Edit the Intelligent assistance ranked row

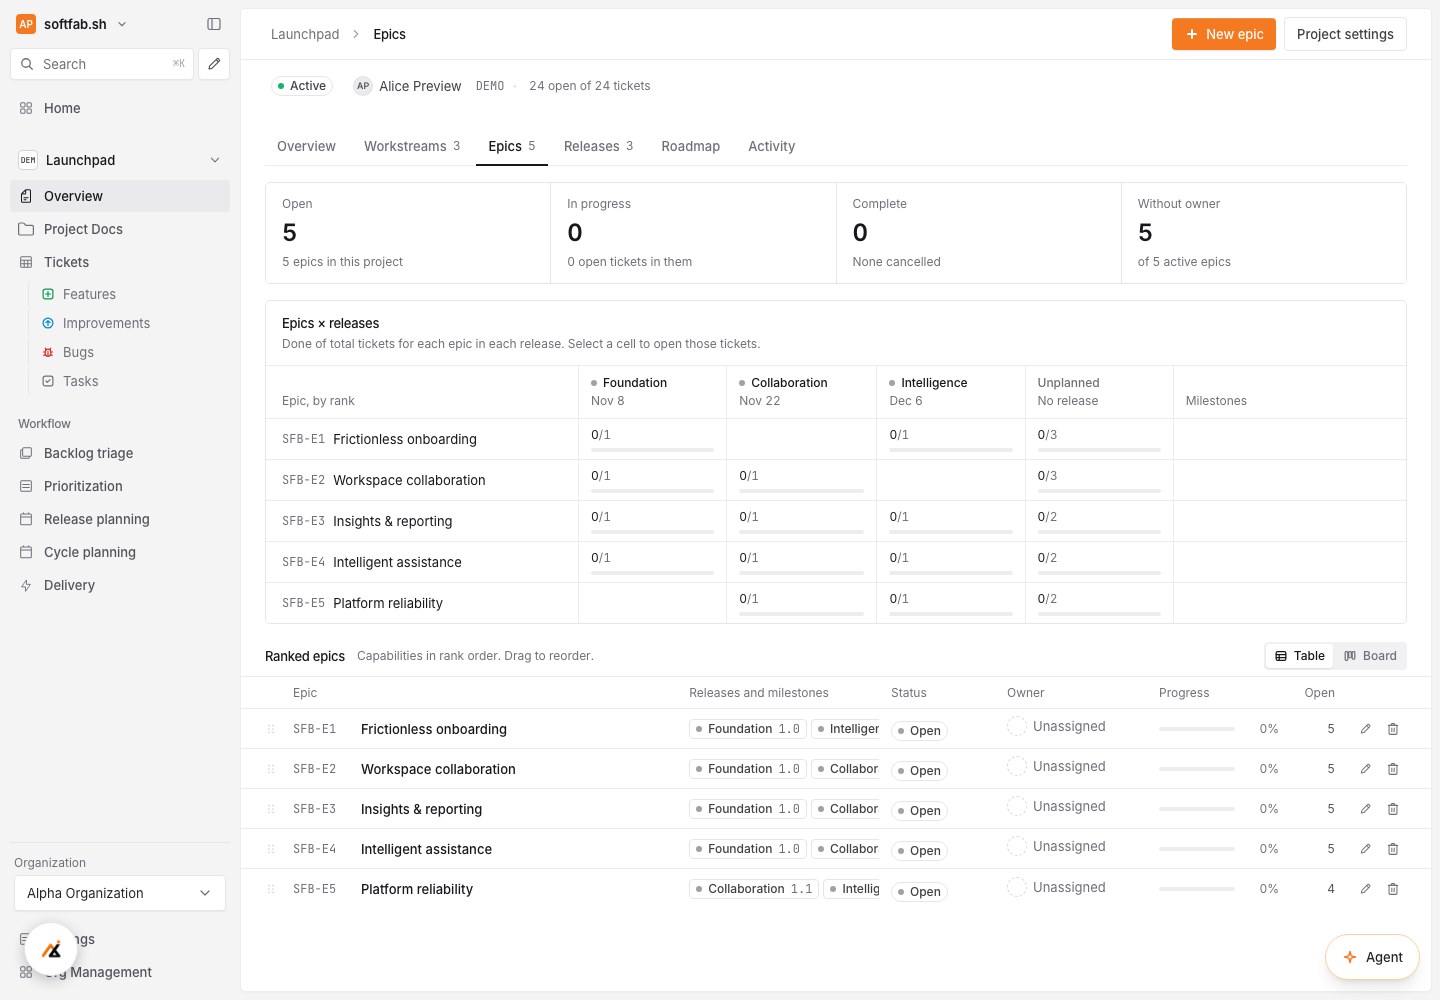point(1365,849)
